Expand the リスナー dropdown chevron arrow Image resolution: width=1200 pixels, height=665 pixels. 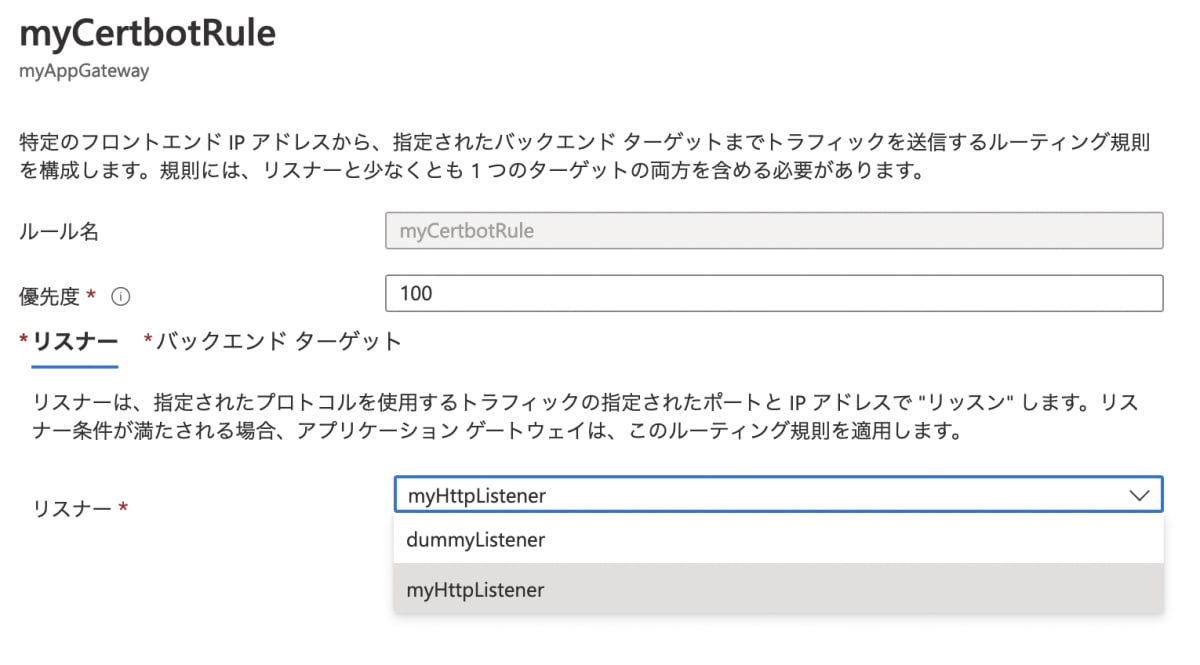click(1138, 495)
